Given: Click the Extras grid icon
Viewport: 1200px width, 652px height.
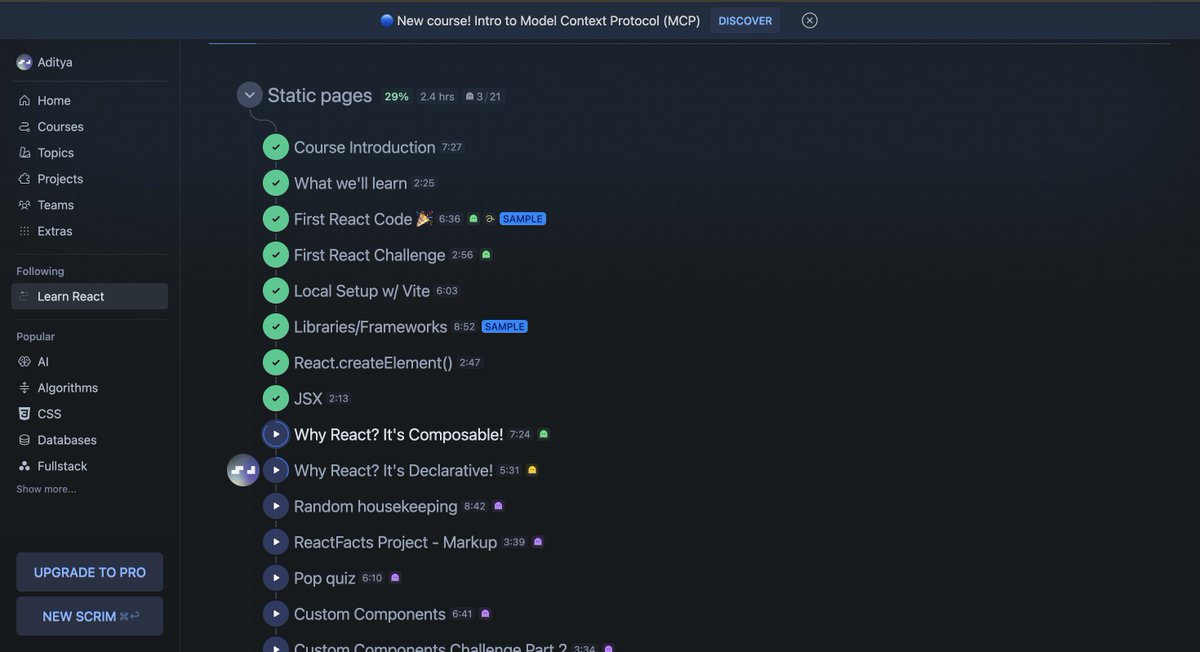Looking at the screenshot, I should click(25, 231).
